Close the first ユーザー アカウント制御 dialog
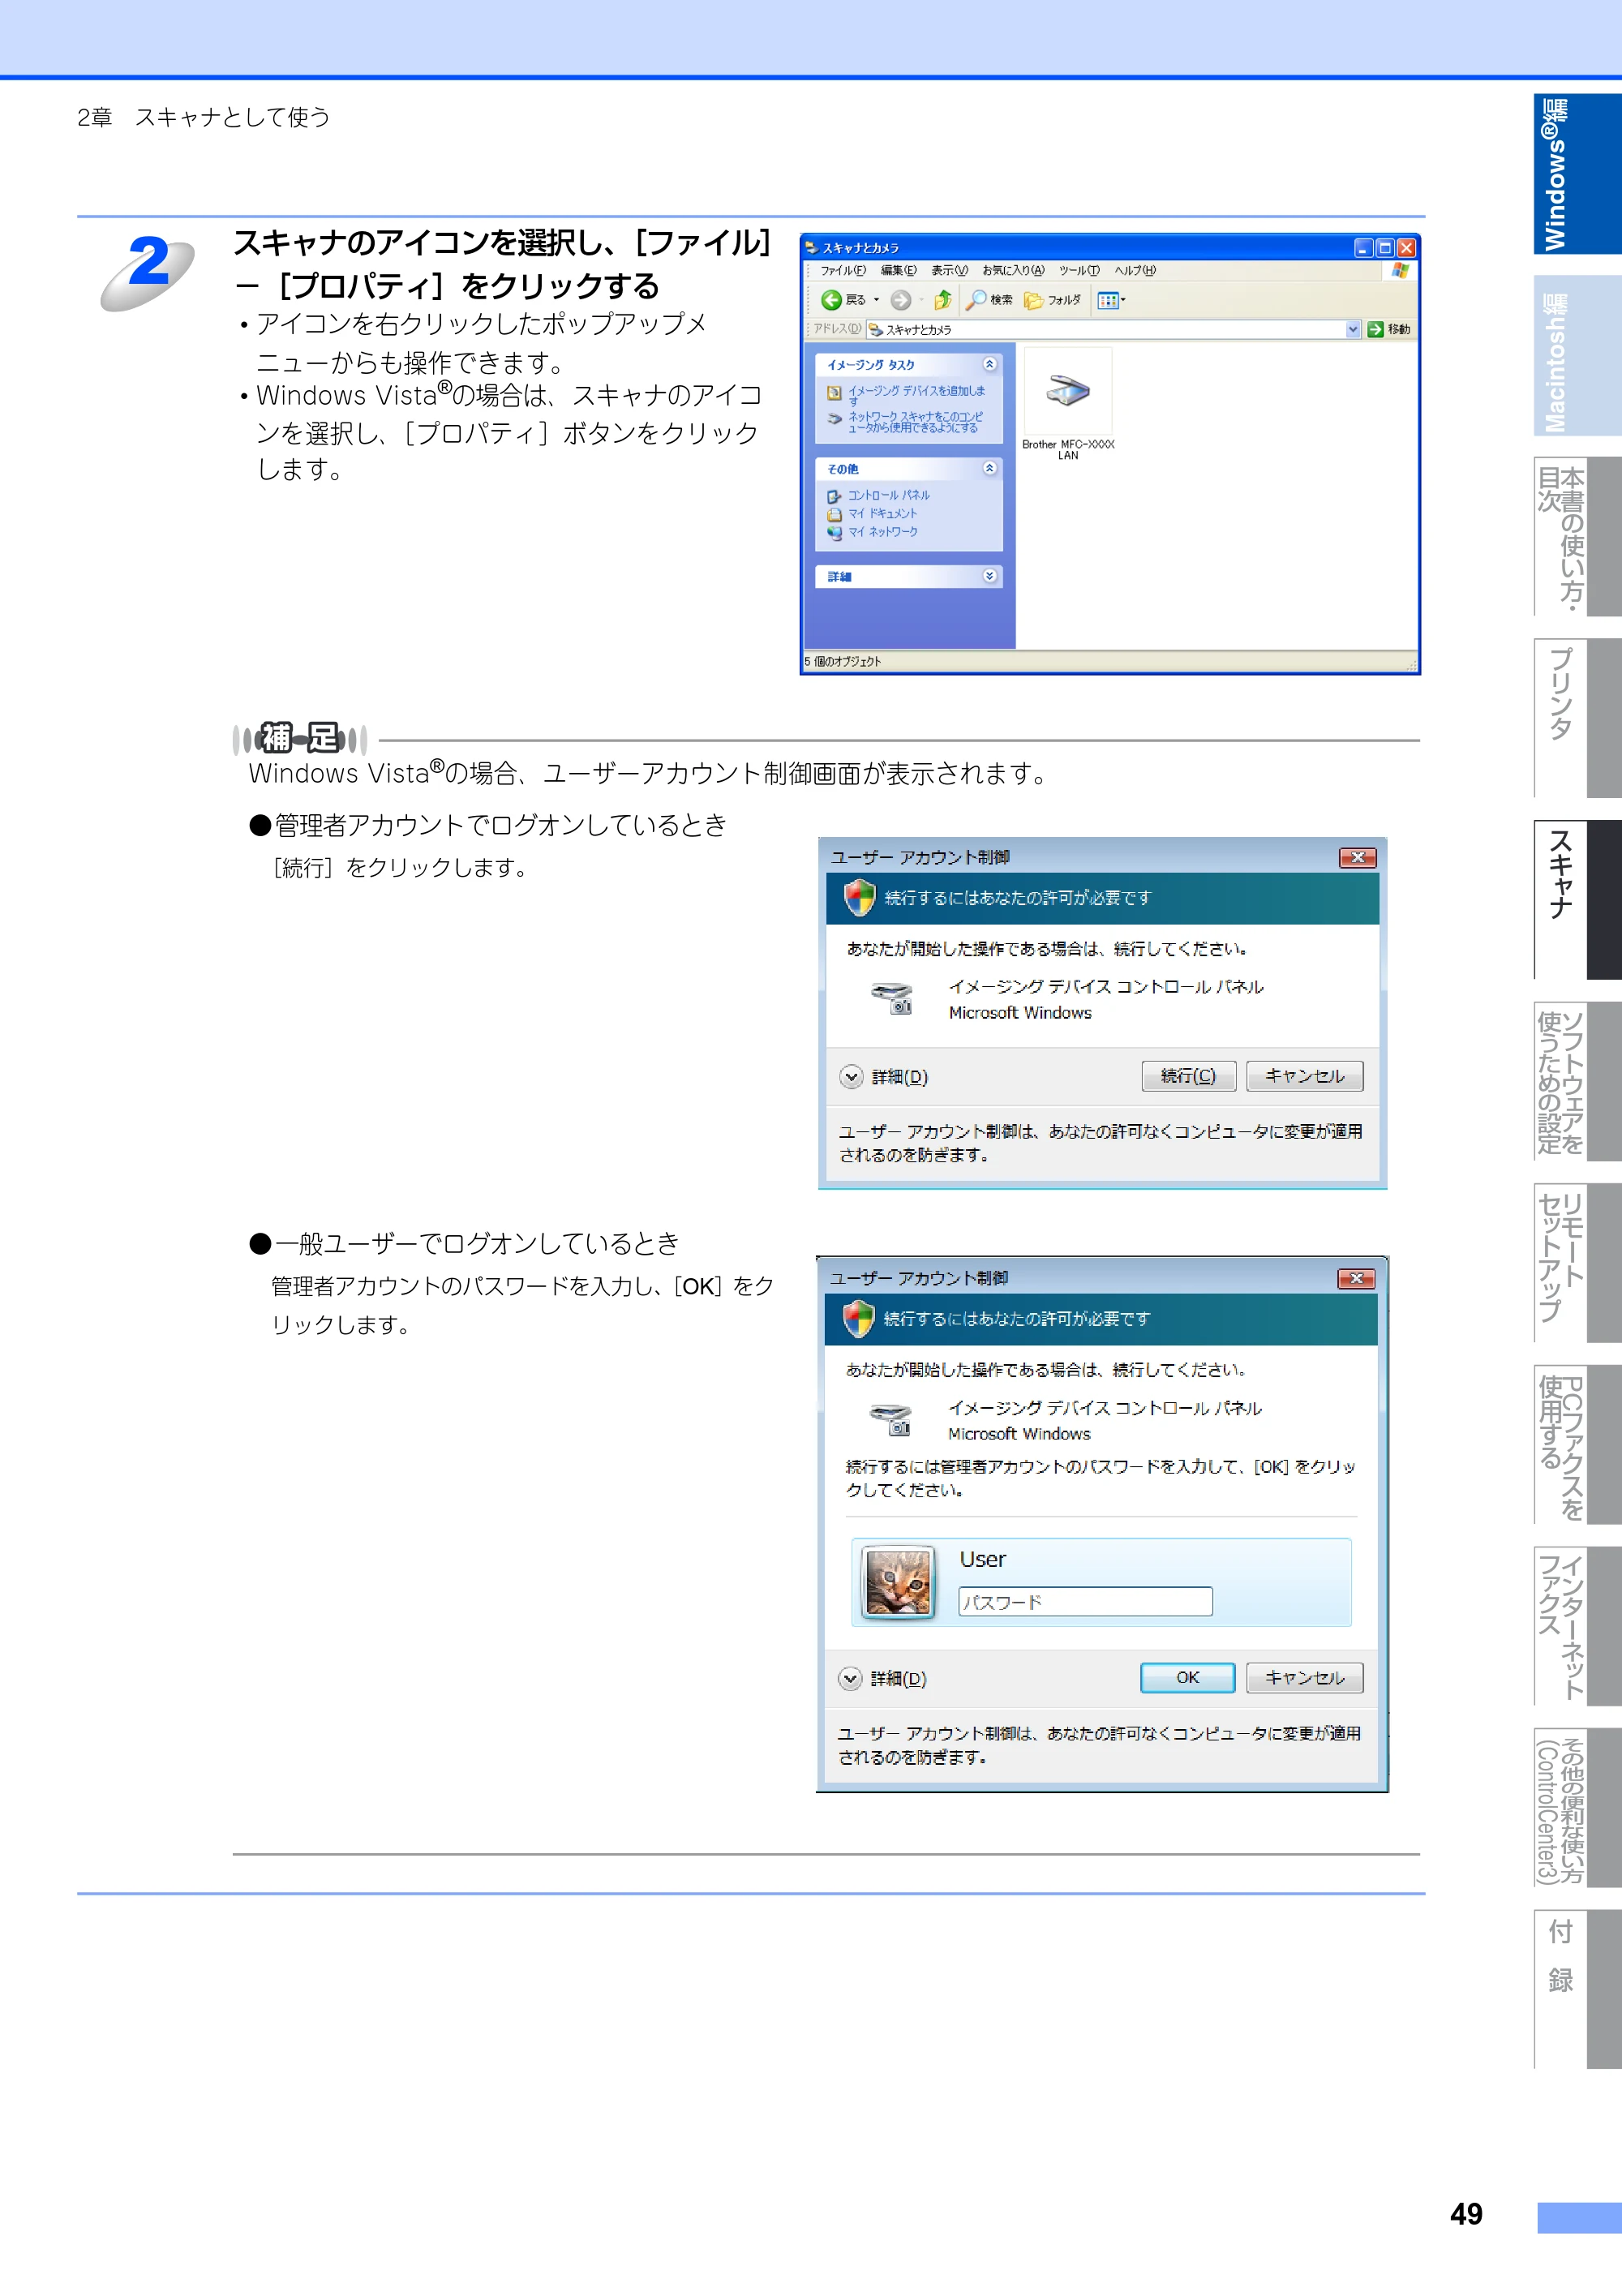Image resolution: width=1622 pixels, height=2296 pixels. point(1357,857)
